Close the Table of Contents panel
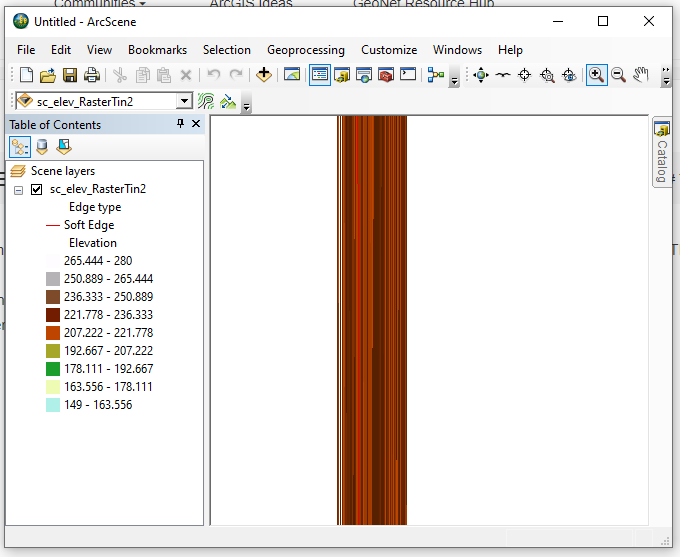 pos(196,124)
